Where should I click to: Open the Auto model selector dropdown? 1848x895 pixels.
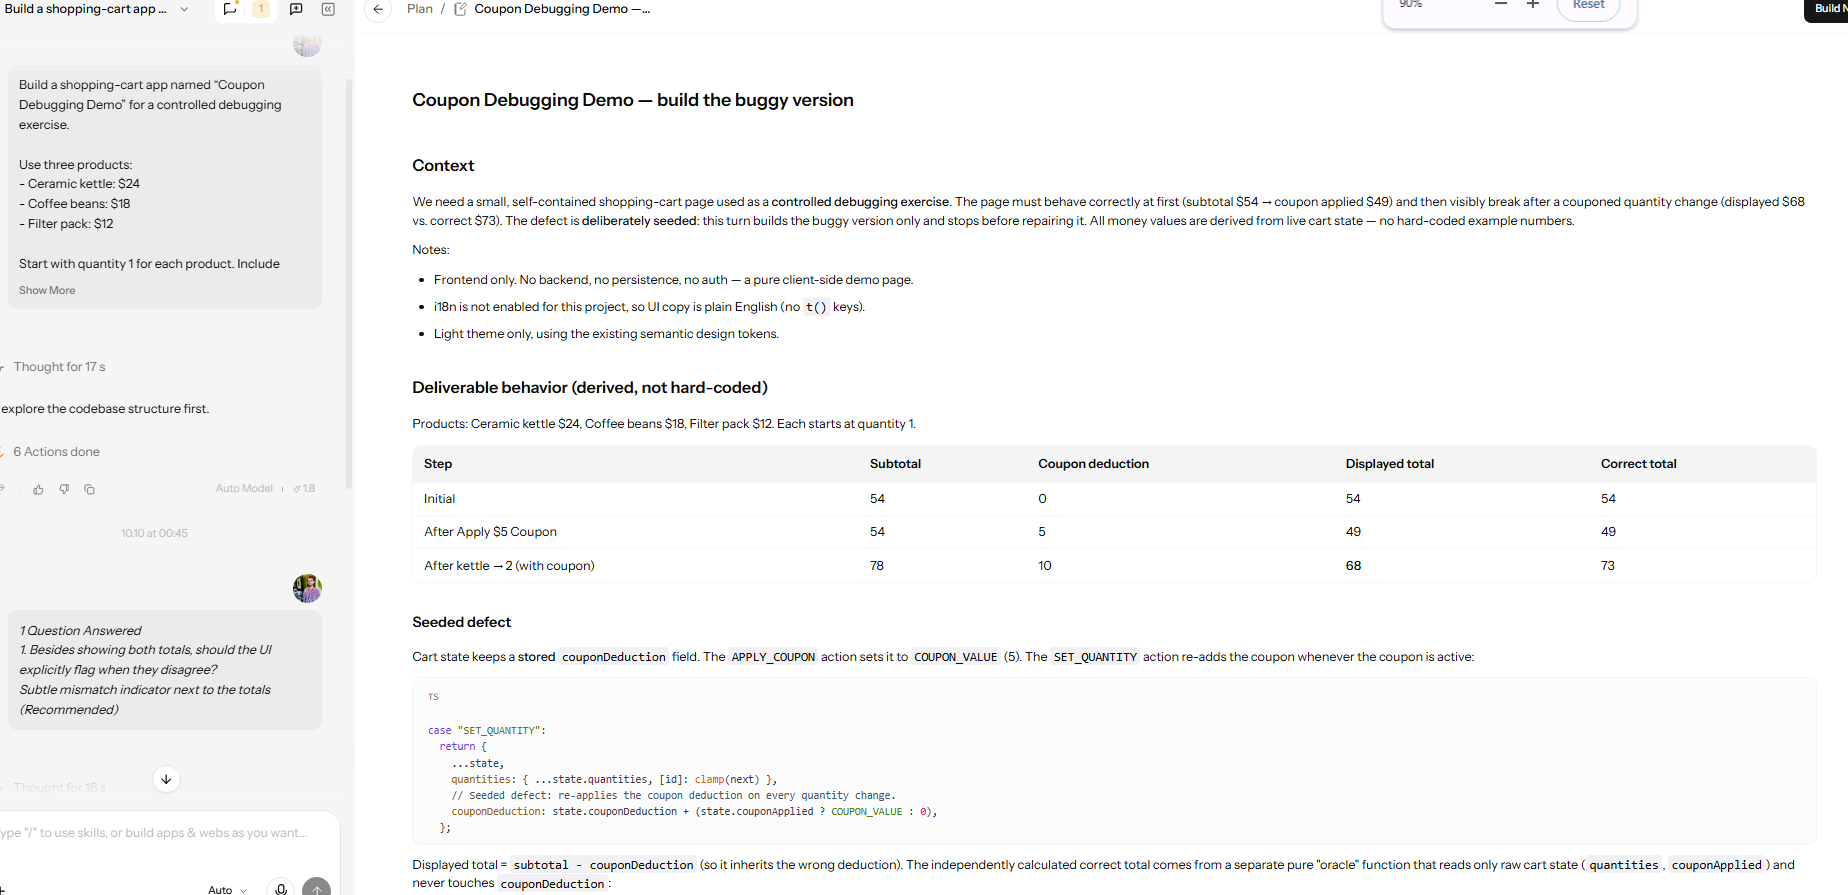[x=227, y=889]
